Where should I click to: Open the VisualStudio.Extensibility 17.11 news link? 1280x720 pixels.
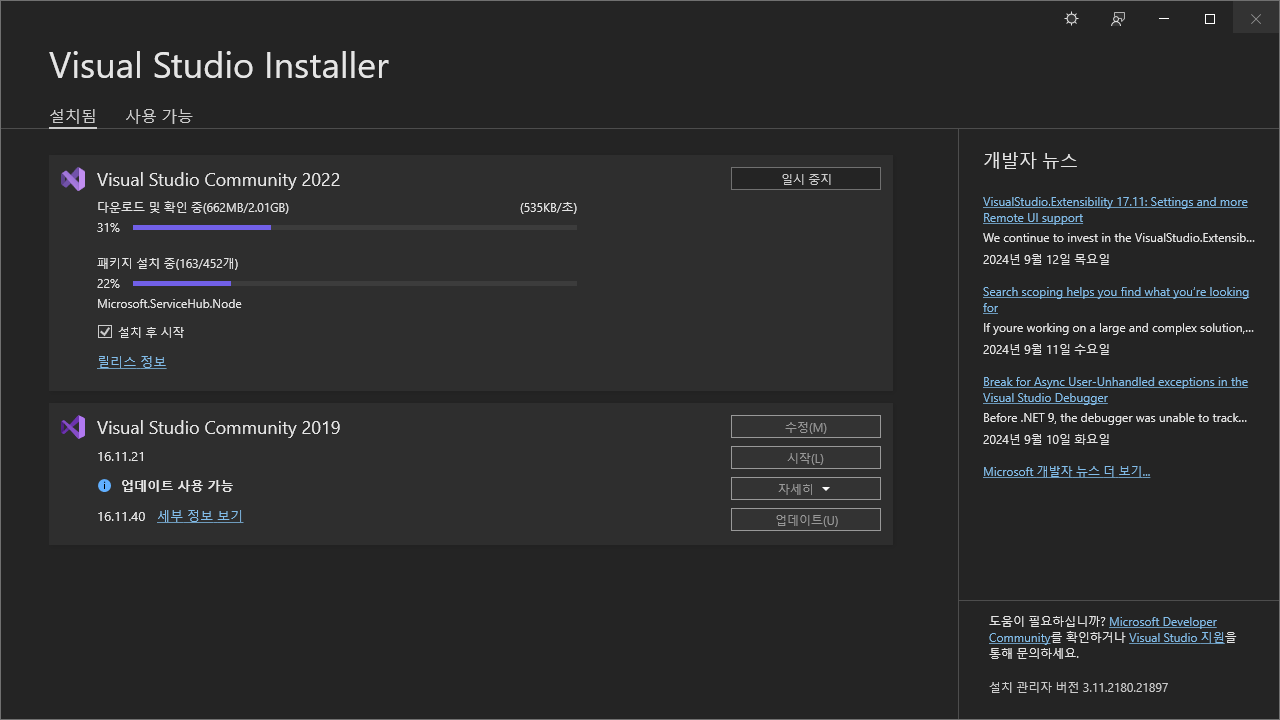point(1115,210)
